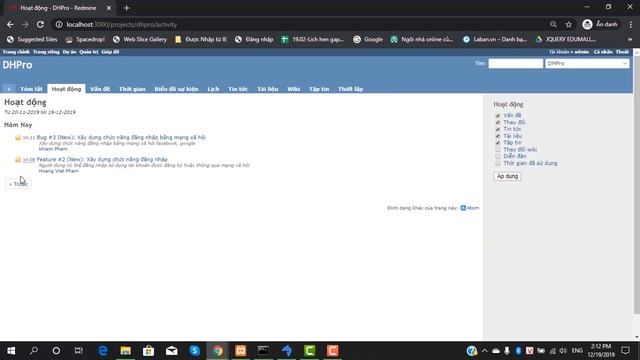Open the Thiết lập tab
Screen dimensions: 640x360
pos(351,89)
